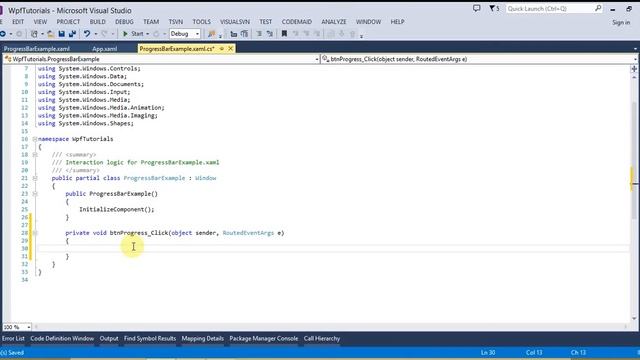Open the TEAM menu
This screenshot has width=640, height=360.
point(151,22)
